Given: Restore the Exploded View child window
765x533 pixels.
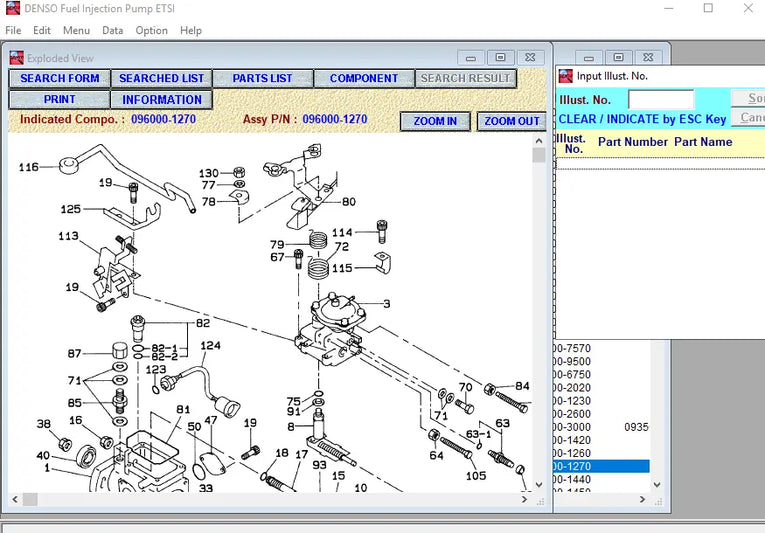Looking at the screenshot, I should (x=500, y=58).
